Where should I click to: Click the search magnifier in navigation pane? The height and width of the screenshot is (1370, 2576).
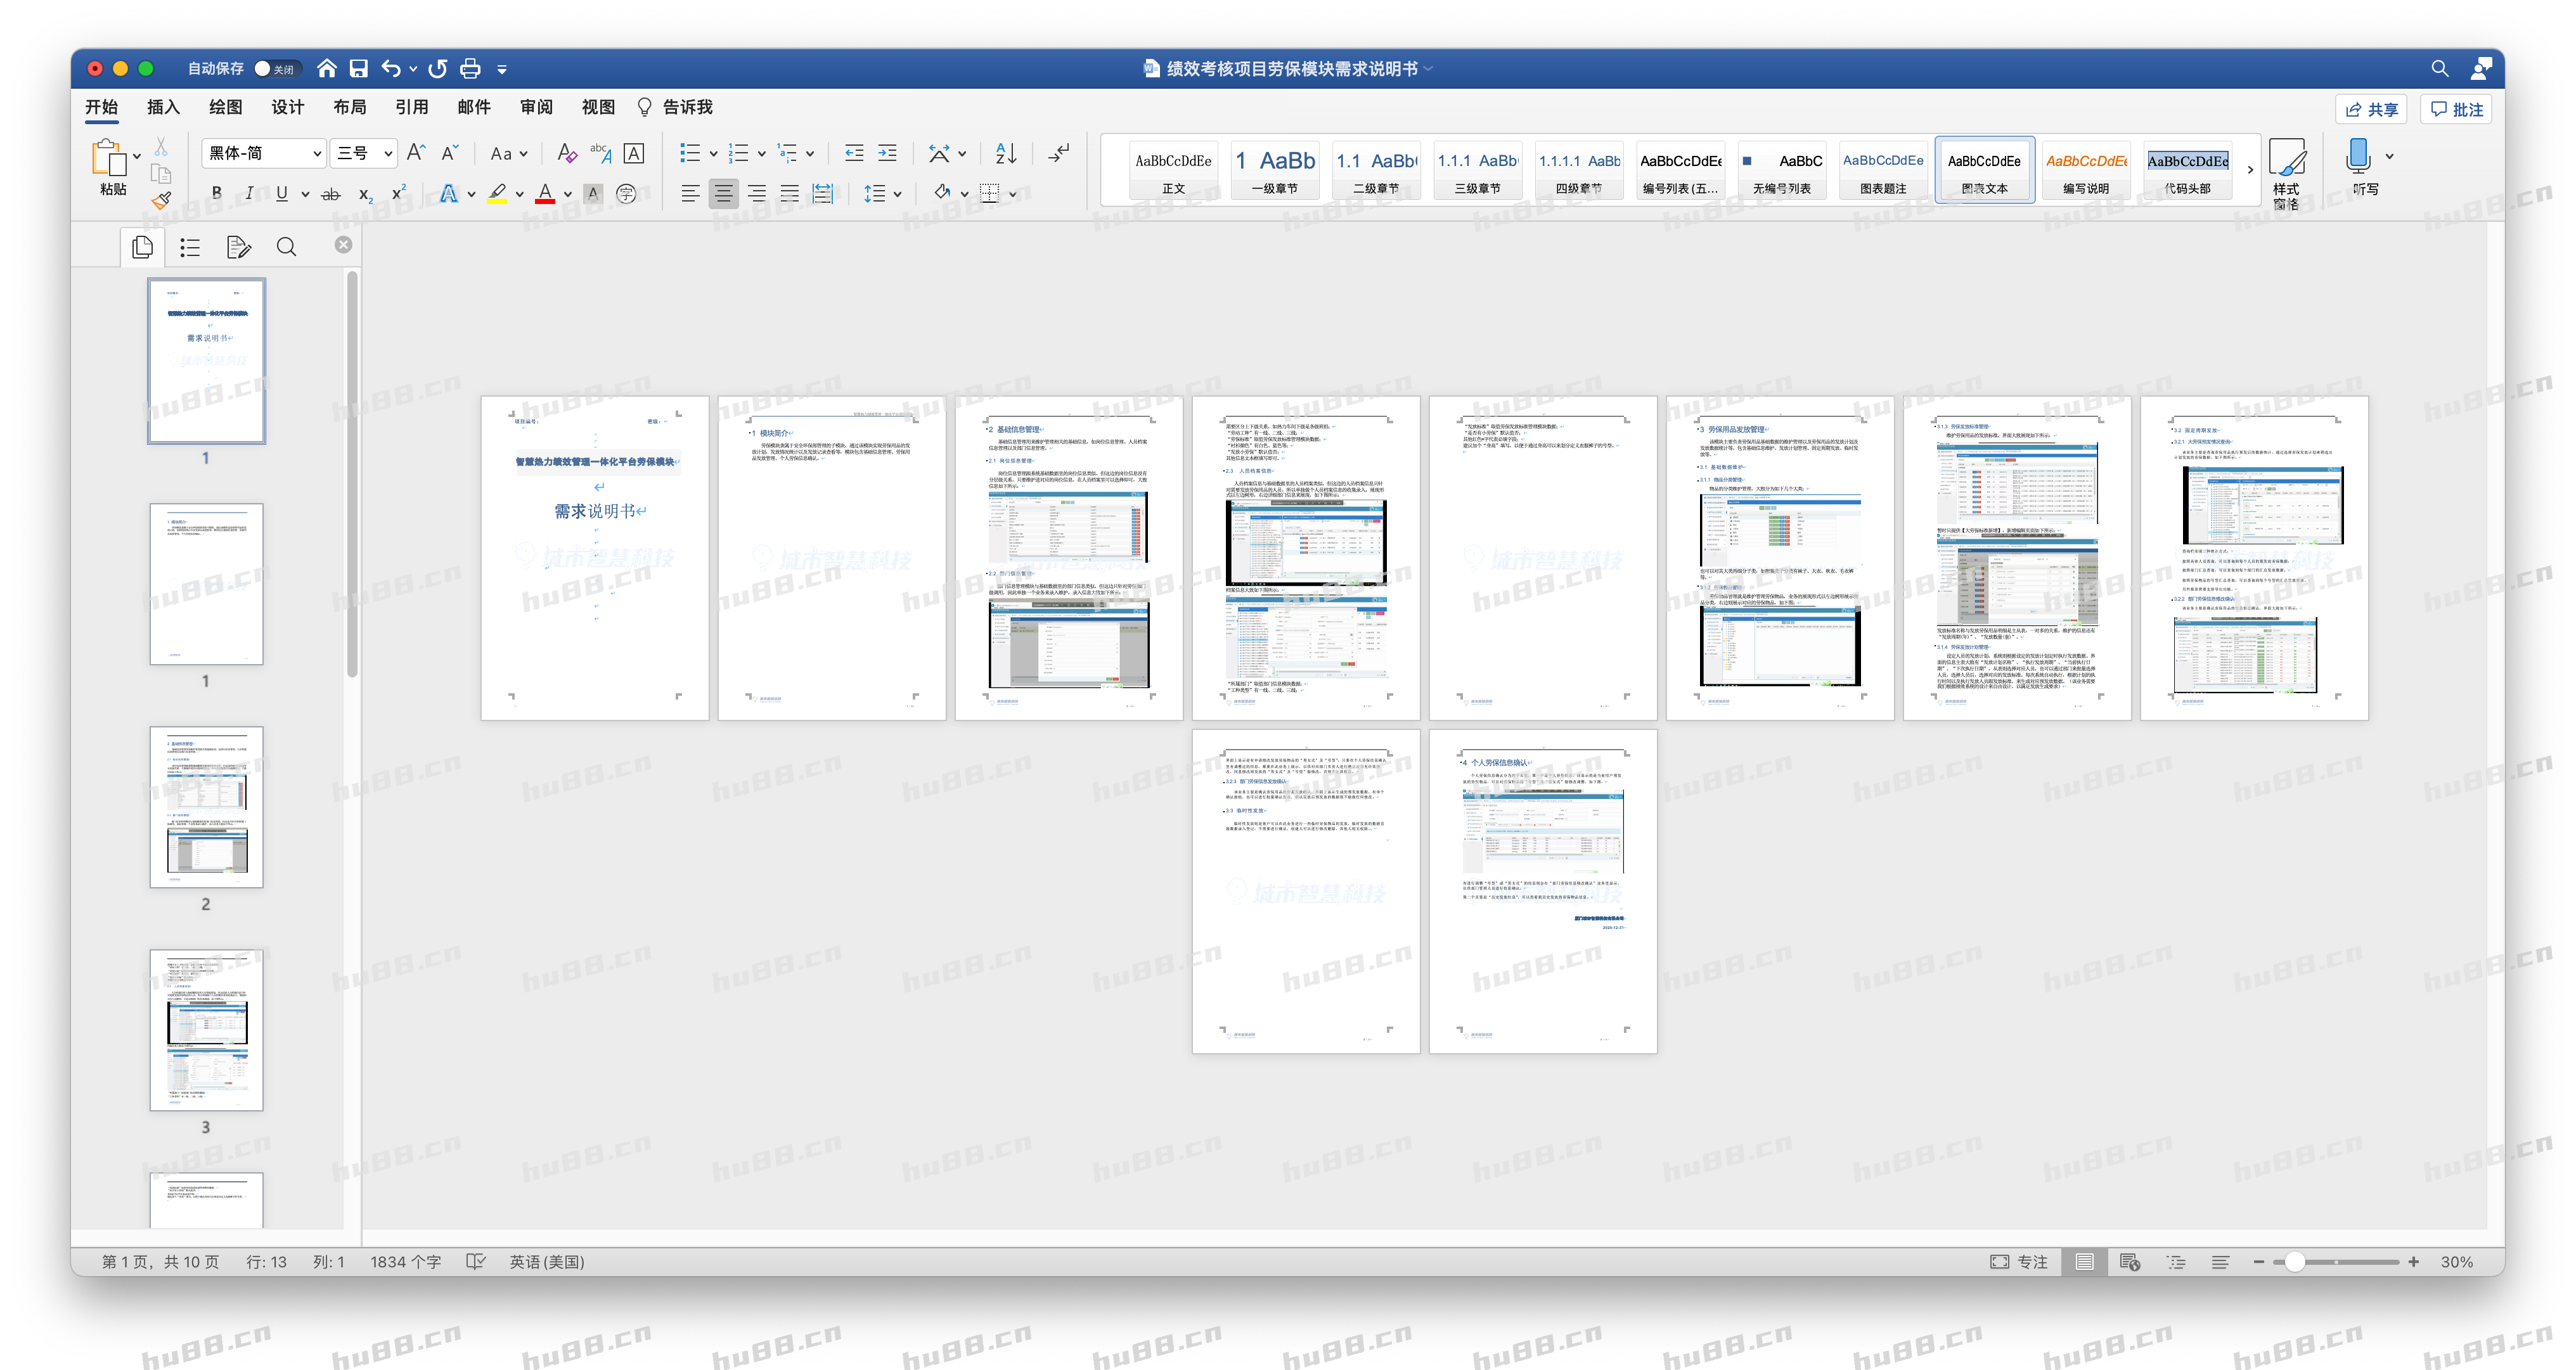(x=286, y=247)
